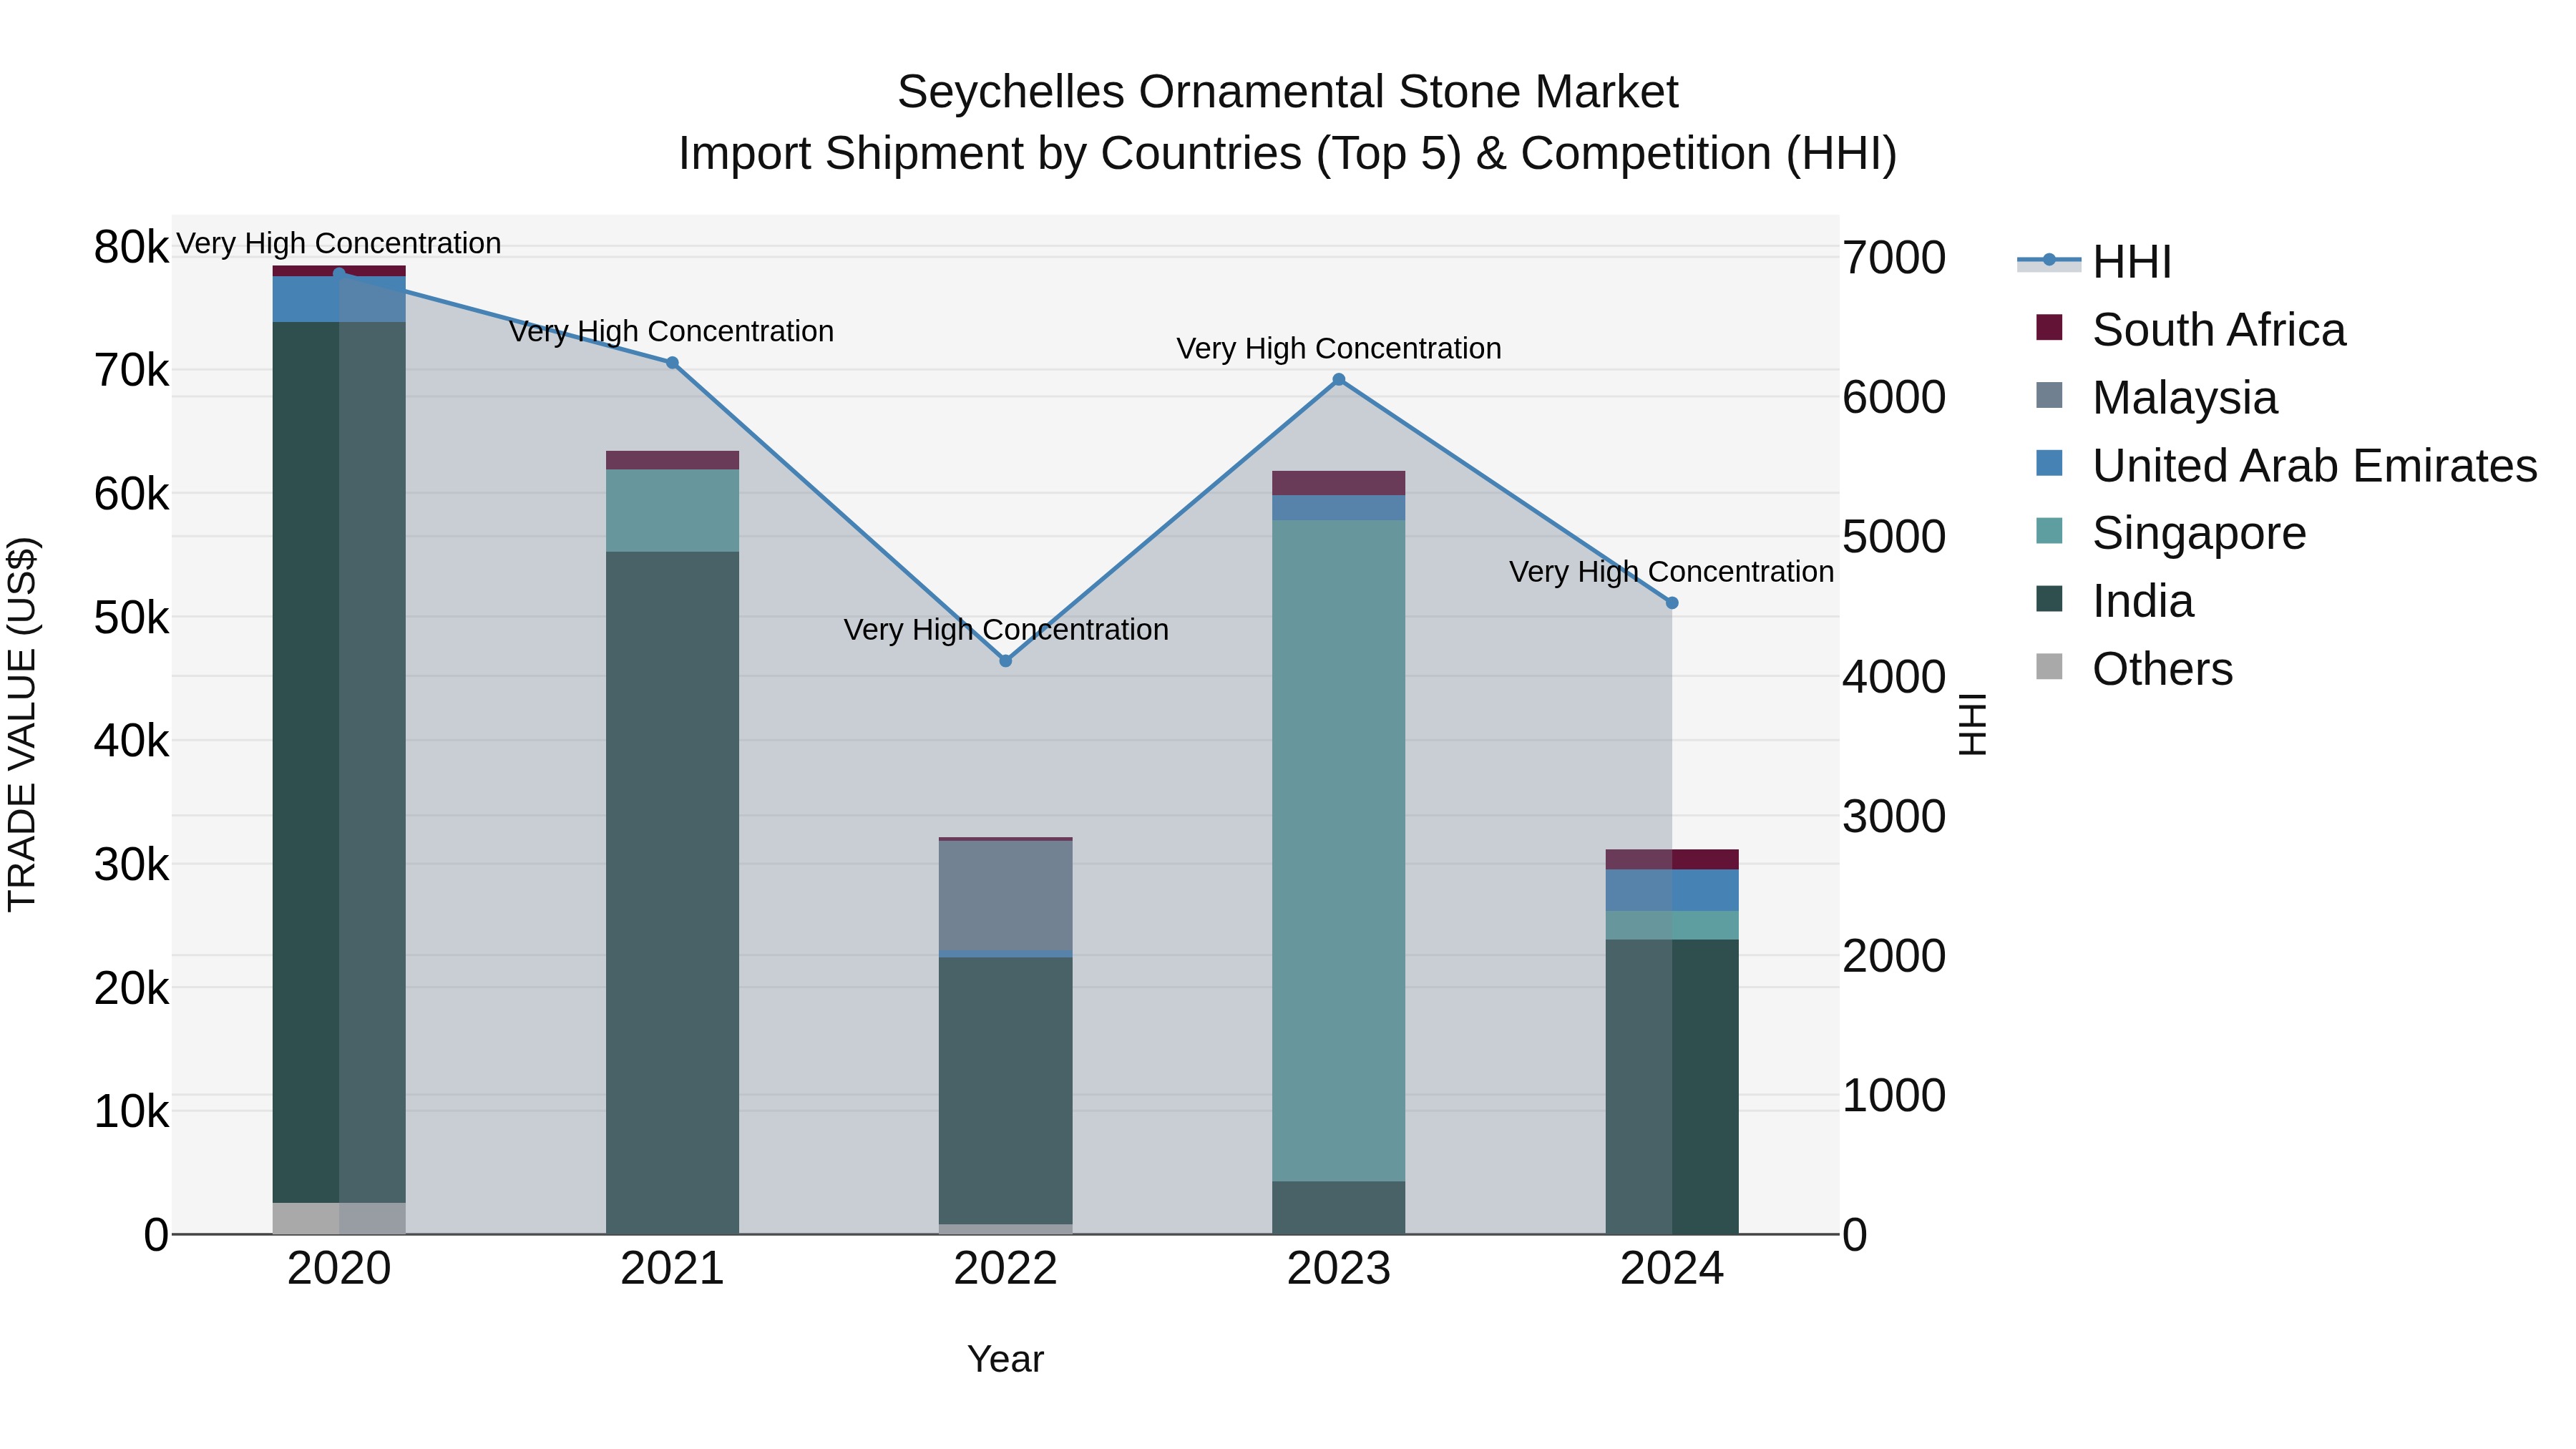Click the TRADE VALUE (US$) axis title
This screenshot has height=1449, width=2576.
click(22, 724)
